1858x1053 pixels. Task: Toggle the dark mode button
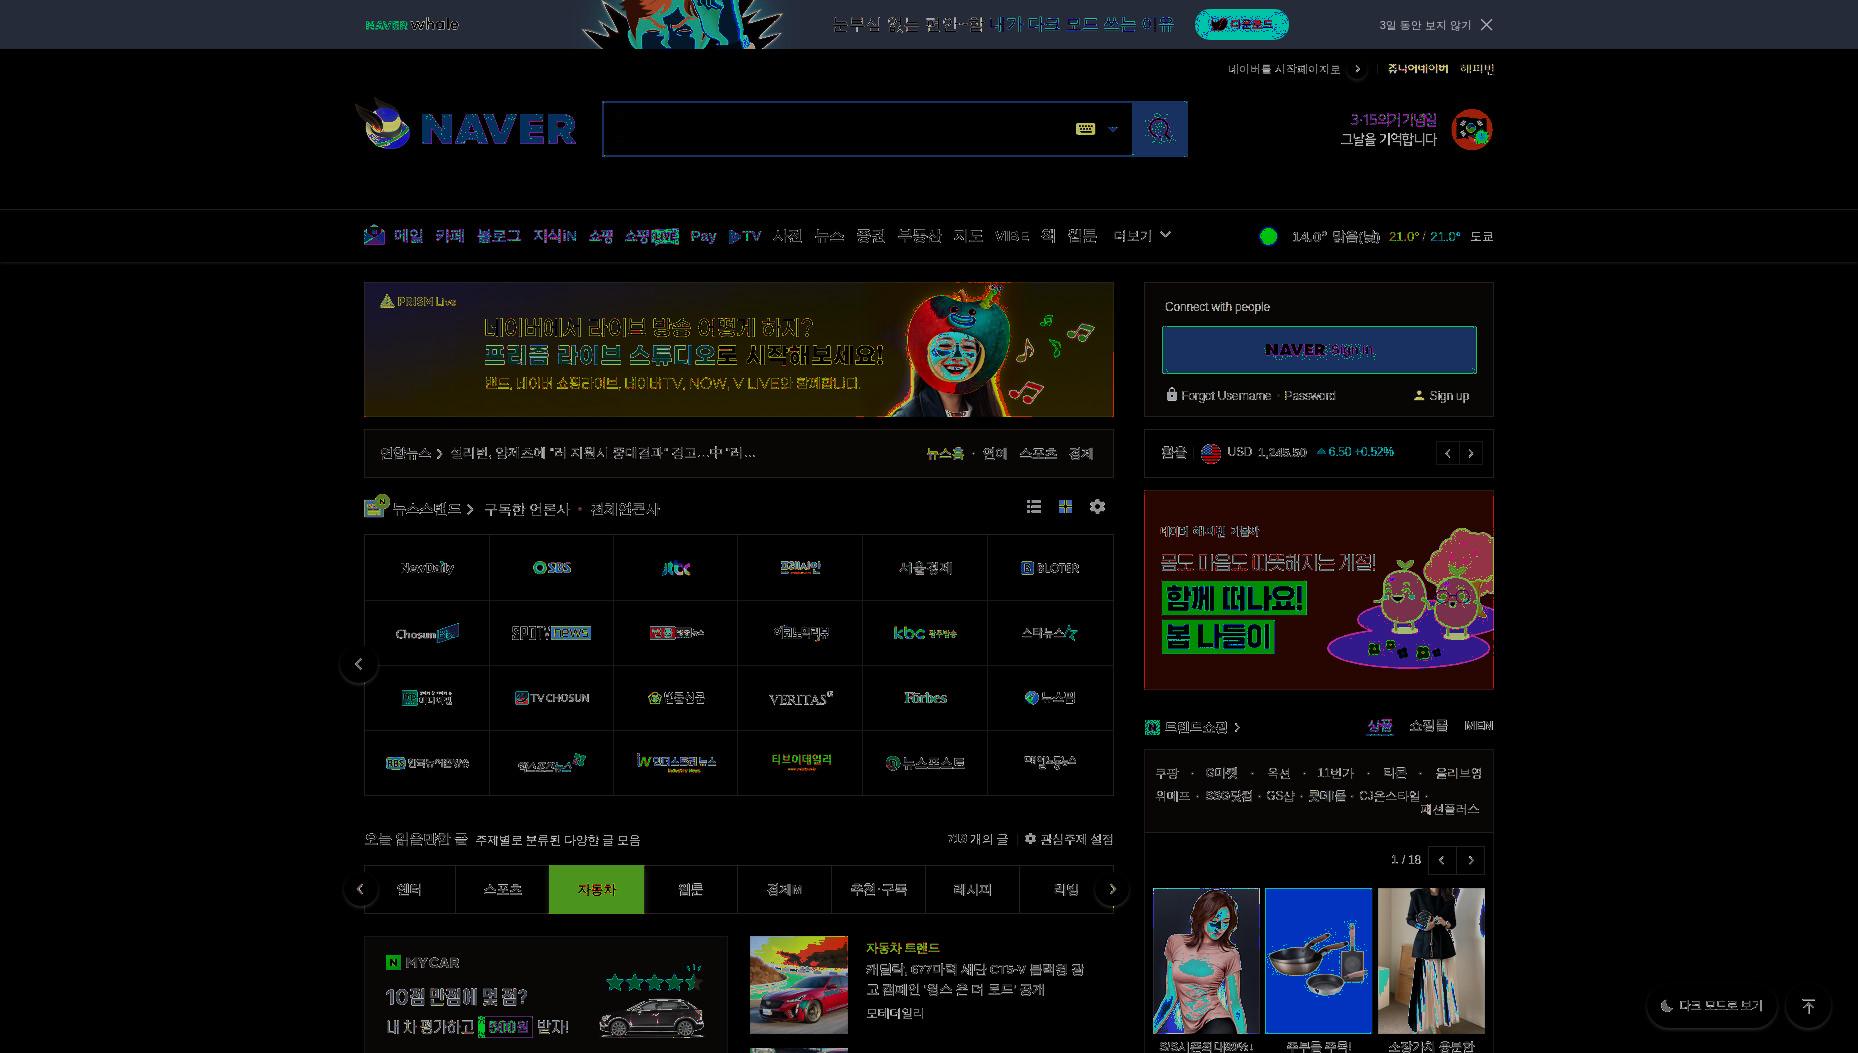[1712, 1006]
